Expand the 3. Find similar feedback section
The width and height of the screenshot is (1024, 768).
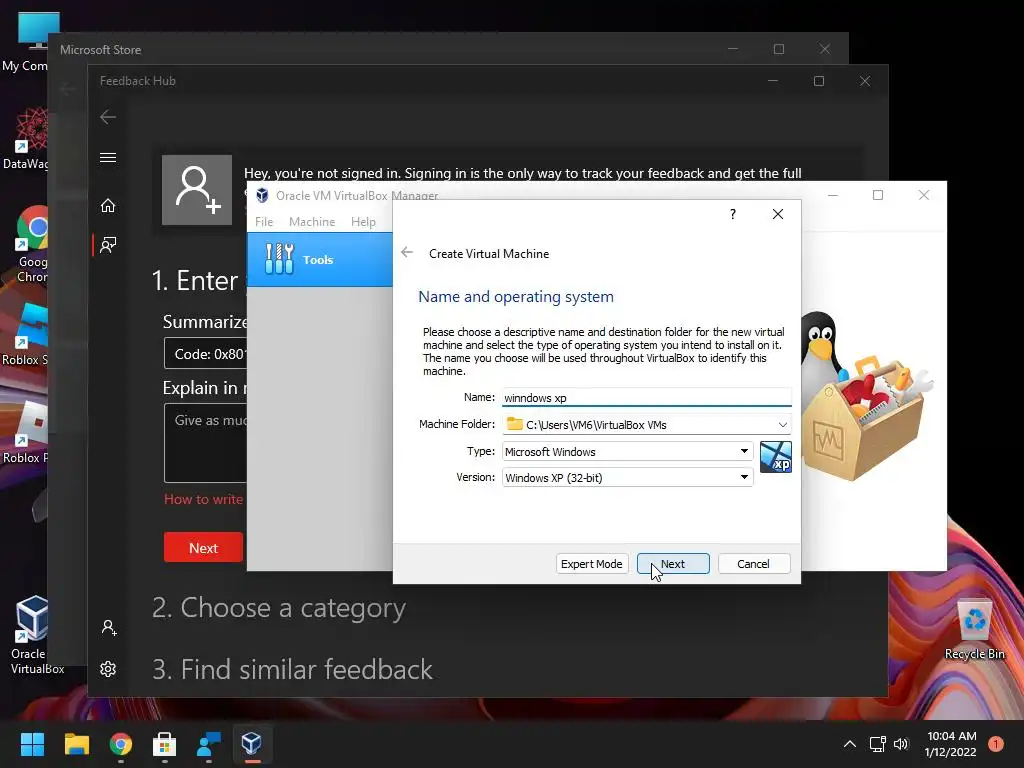(292, 669)
